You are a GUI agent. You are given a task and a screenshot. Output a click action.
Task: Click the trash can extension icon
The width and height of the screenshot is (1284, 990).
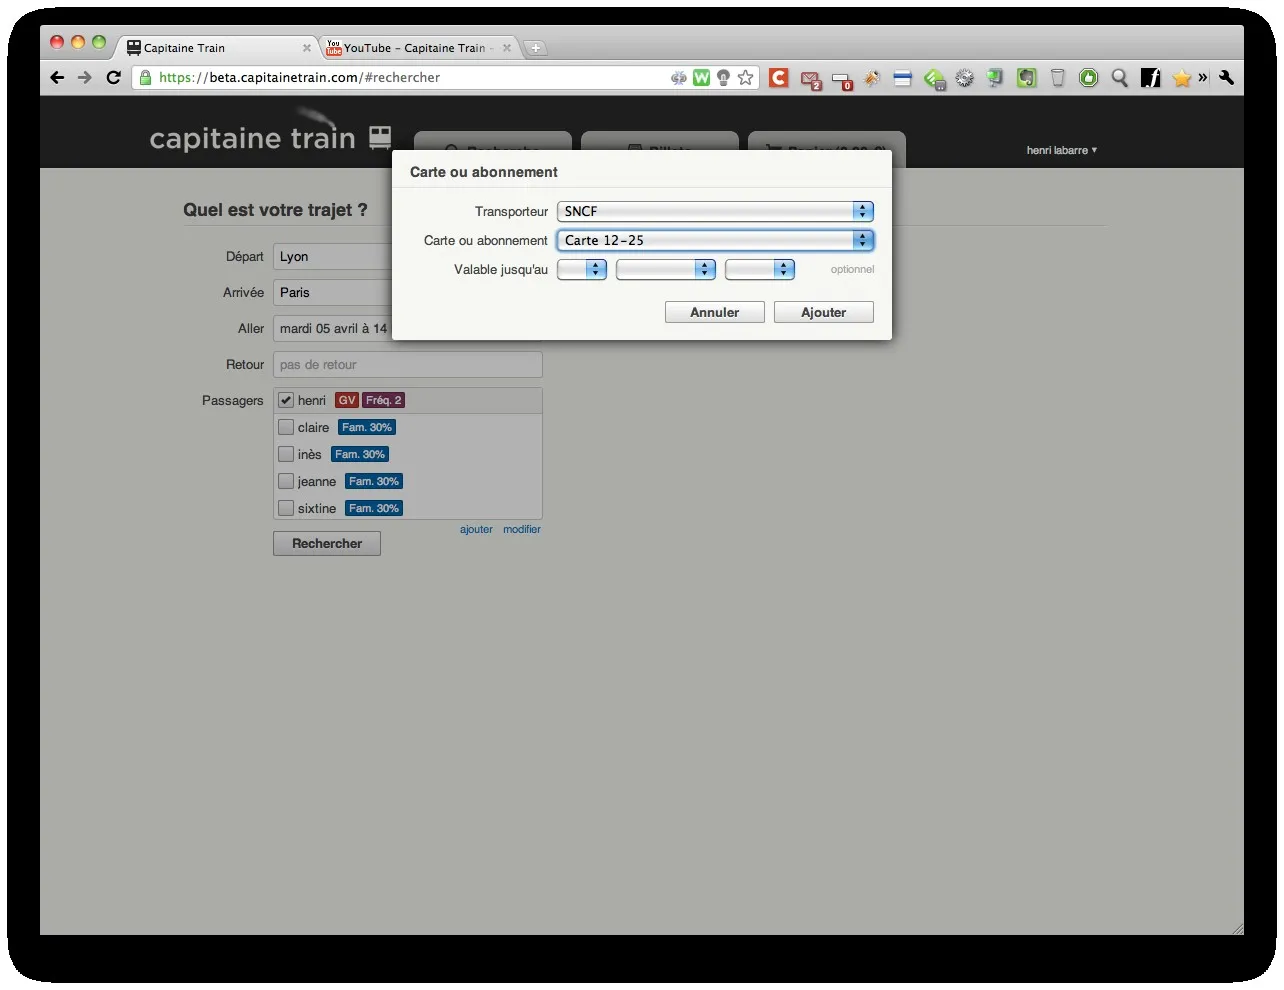tap(1058, 78)
